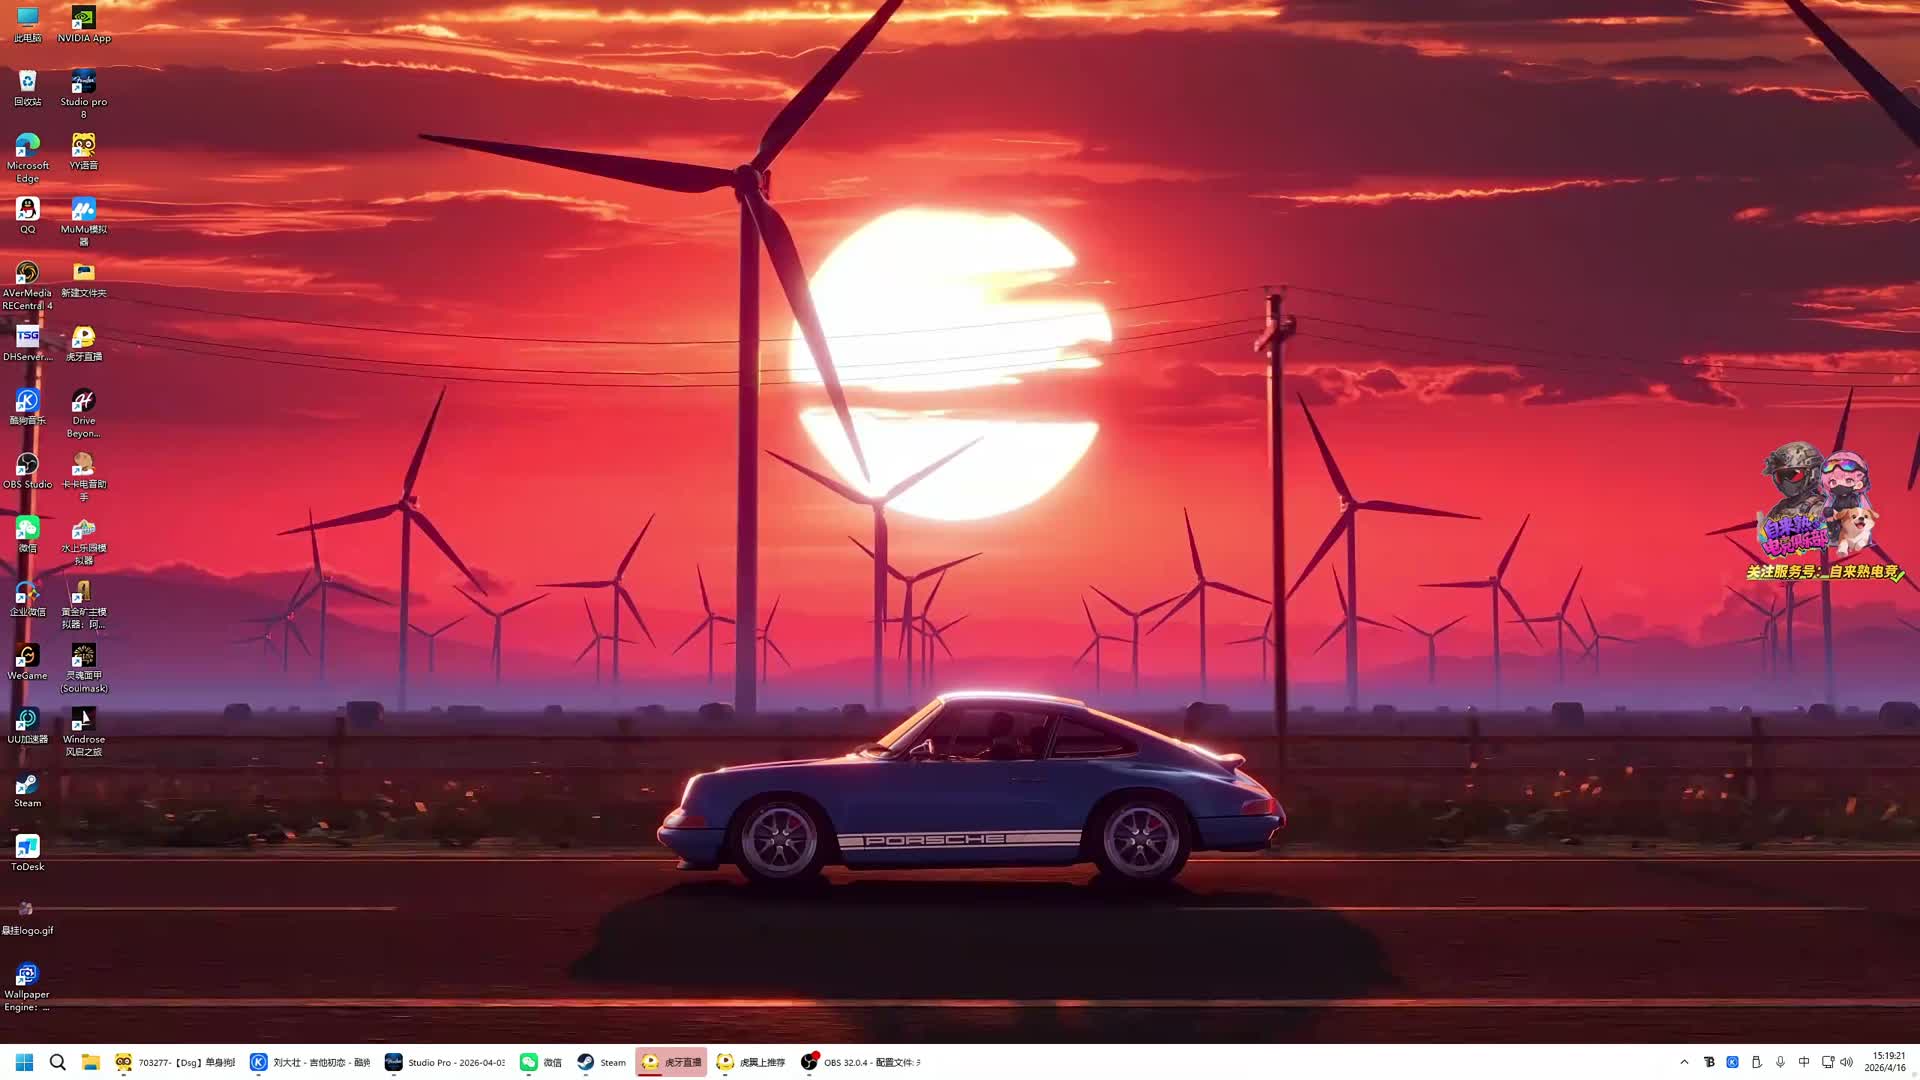The width and height of the screenshot is (1920, 1080).
Task: Click the taskbar clock and date
Action: [x=1887, y=1062]
